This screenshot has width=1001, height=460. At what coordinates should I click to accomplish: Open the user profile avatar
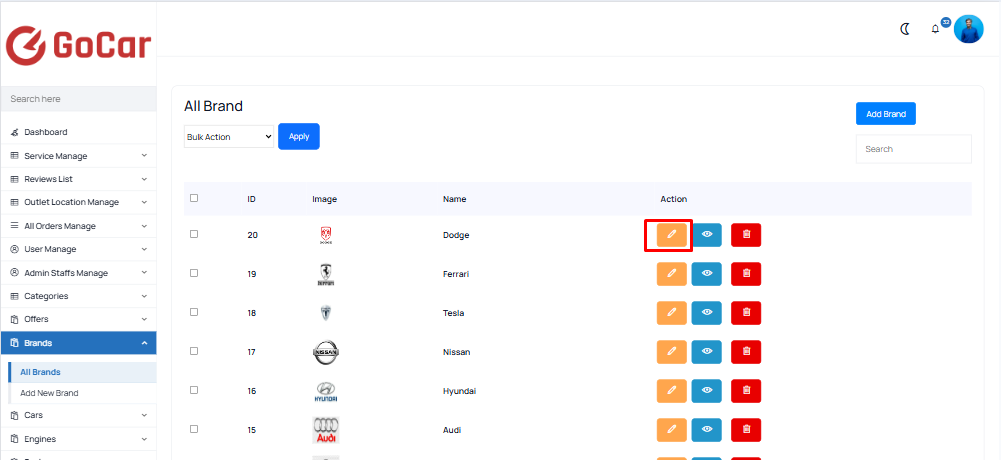(968, 29)
